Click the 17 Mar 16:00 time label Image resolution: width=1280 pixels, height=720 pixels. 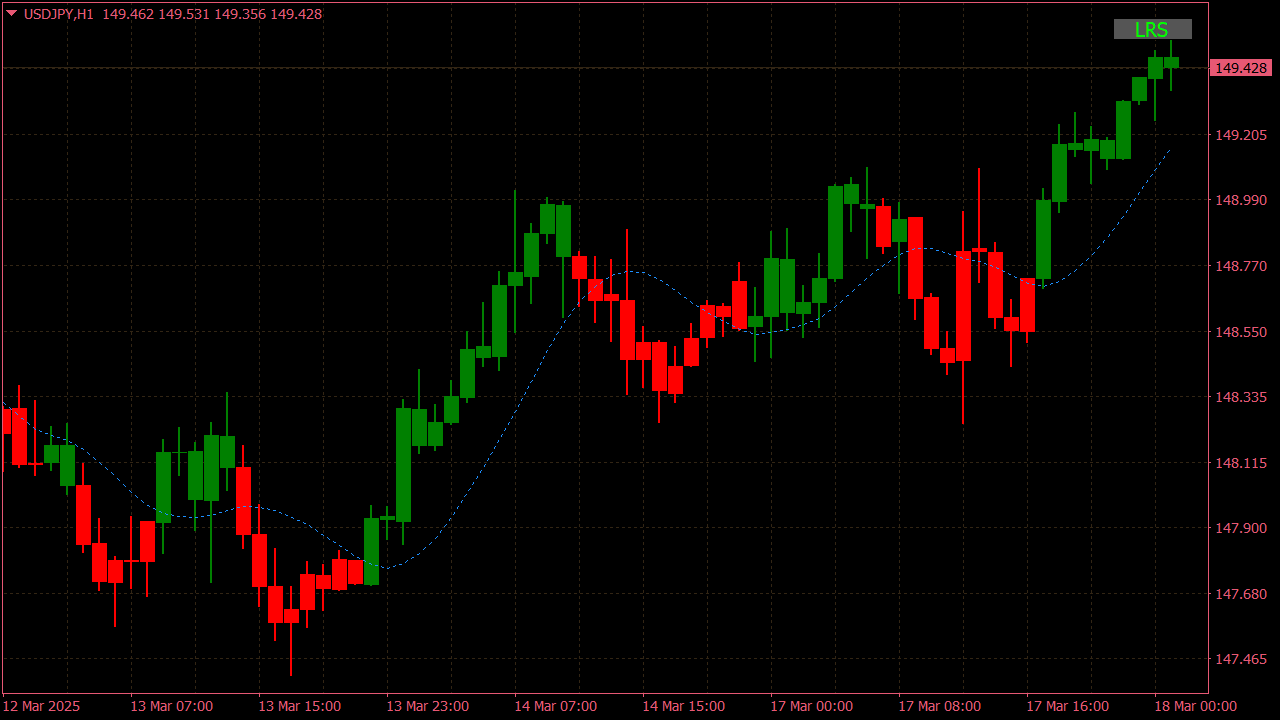tap(1067, 706)
